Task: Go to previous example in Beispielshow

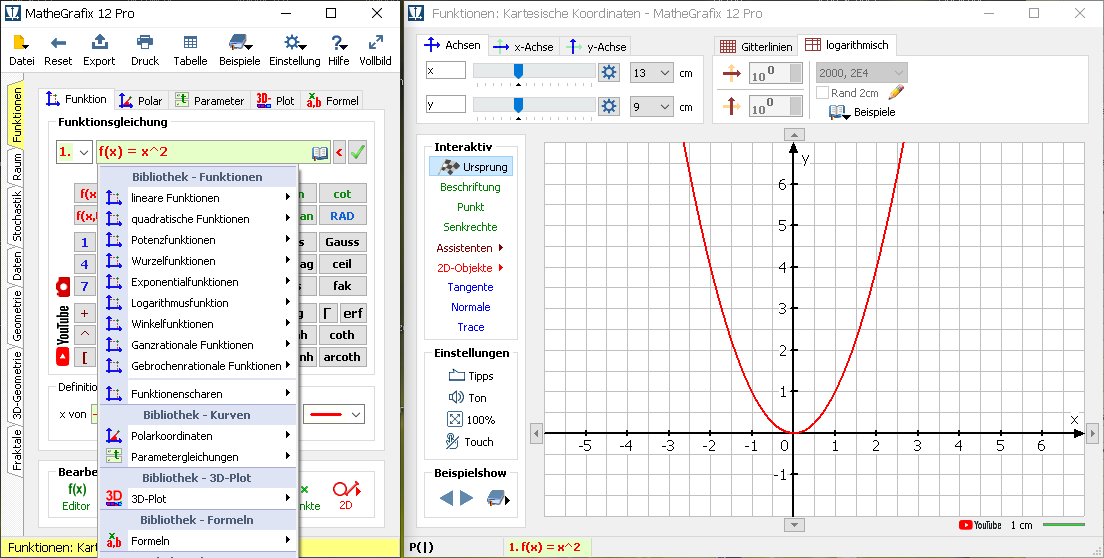Action: coord(446,498)
